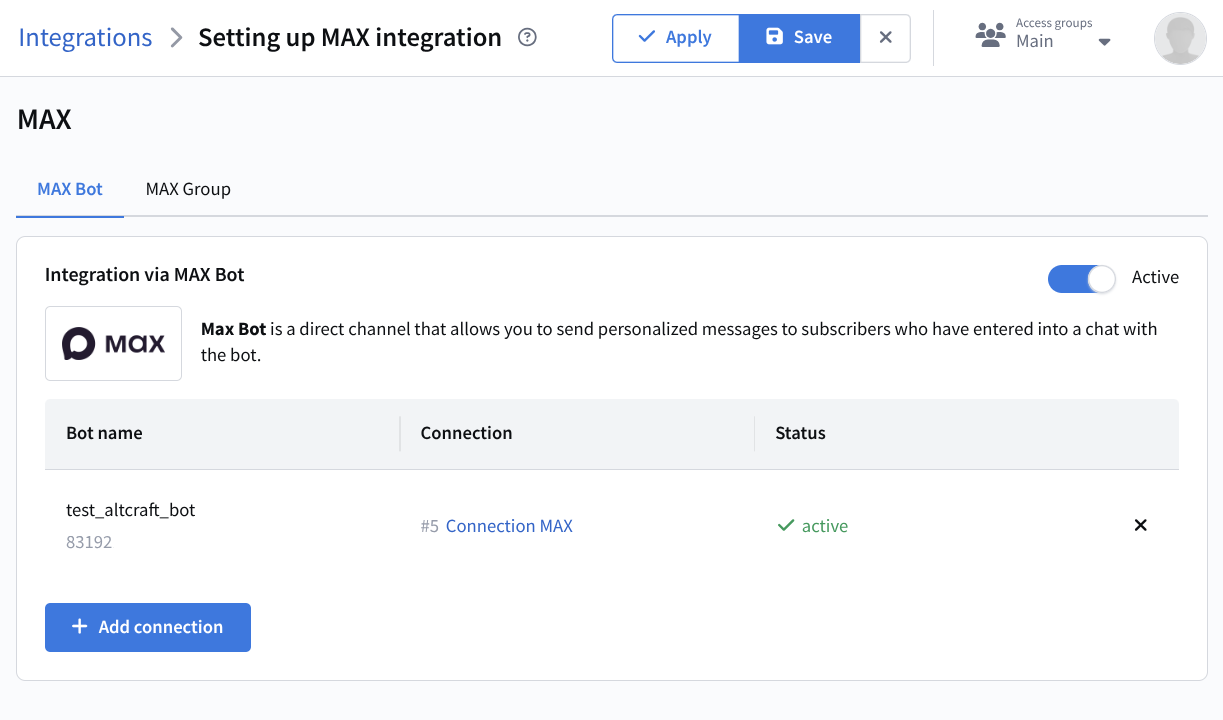1223x720 pixels.
Task: Click the Bot name column header
Action: [104, 433]
